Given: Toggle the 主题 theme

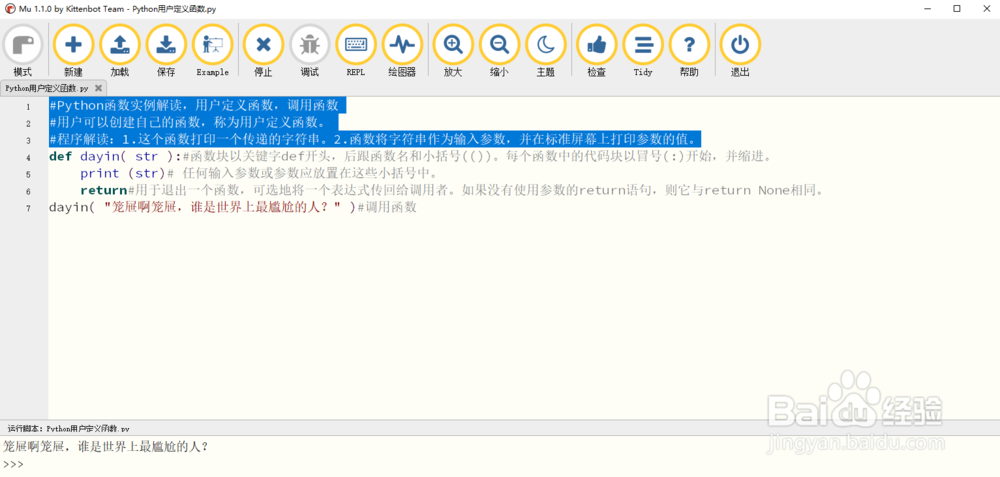Looking at the screenshot, I should click(x=546, y=51).
